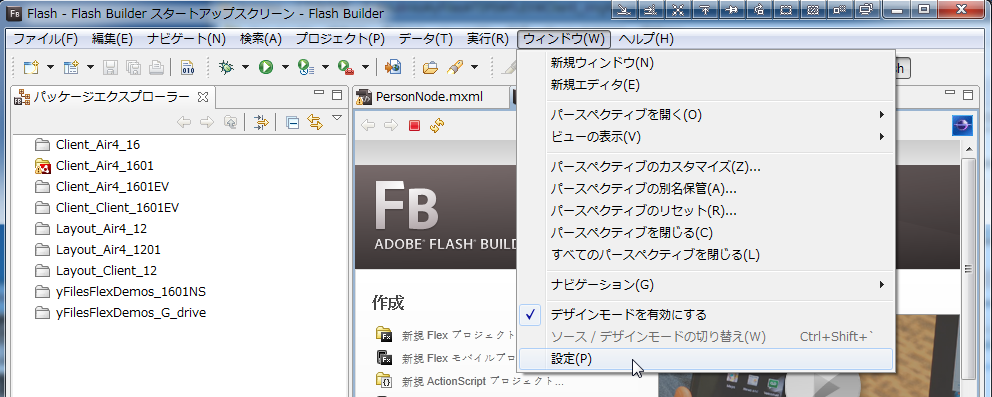Click the binary 010 document toolbar icon
Image resolution: width=992 pixels, height=397 pixels.
point(188,67)
